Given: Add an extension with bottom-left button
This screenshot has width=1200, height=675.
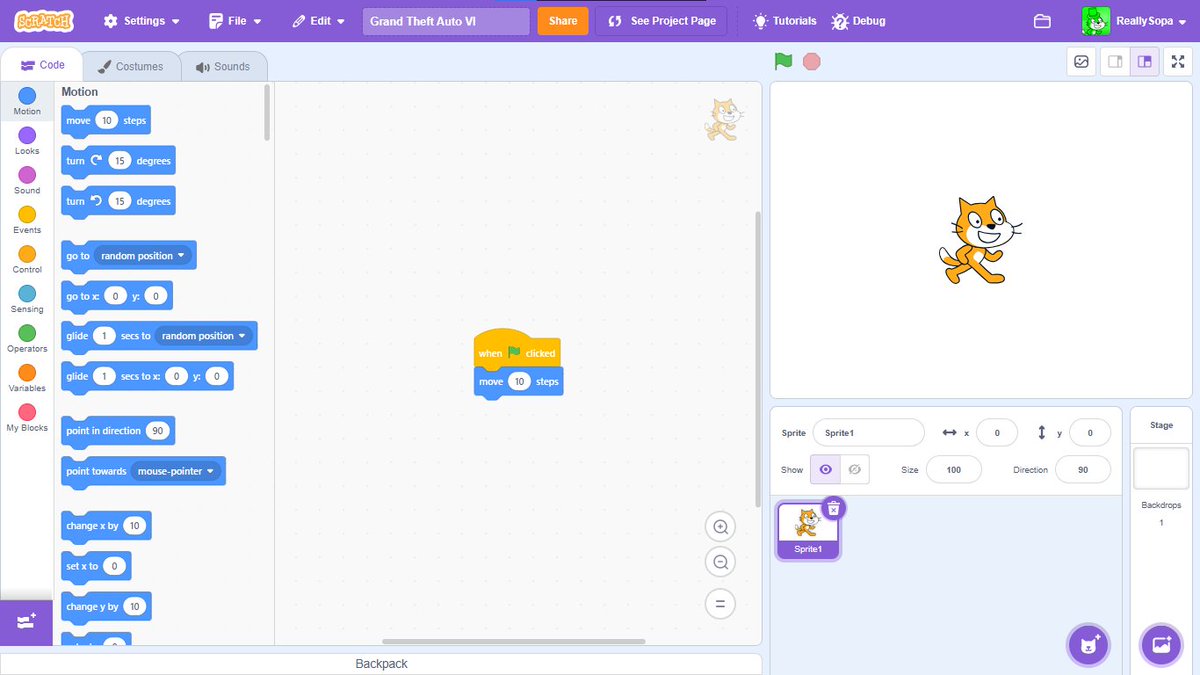Looking at the screenshot, I should 26,622.
